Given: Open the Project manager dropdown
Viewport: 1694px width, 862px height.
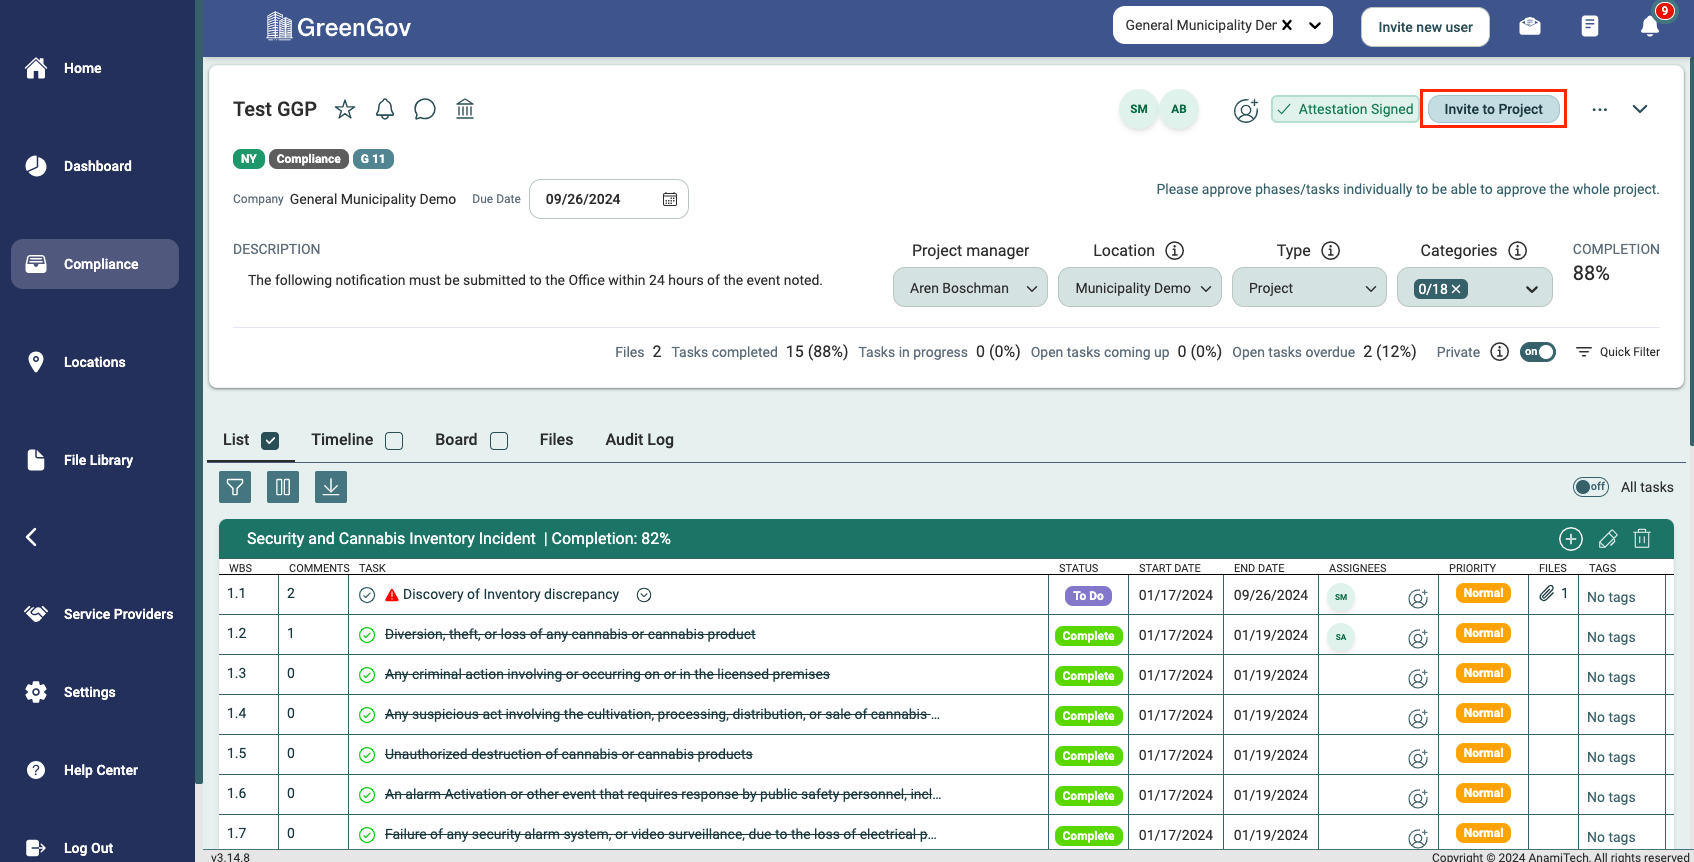Looking at the screenshot, I should click(970, 288).
